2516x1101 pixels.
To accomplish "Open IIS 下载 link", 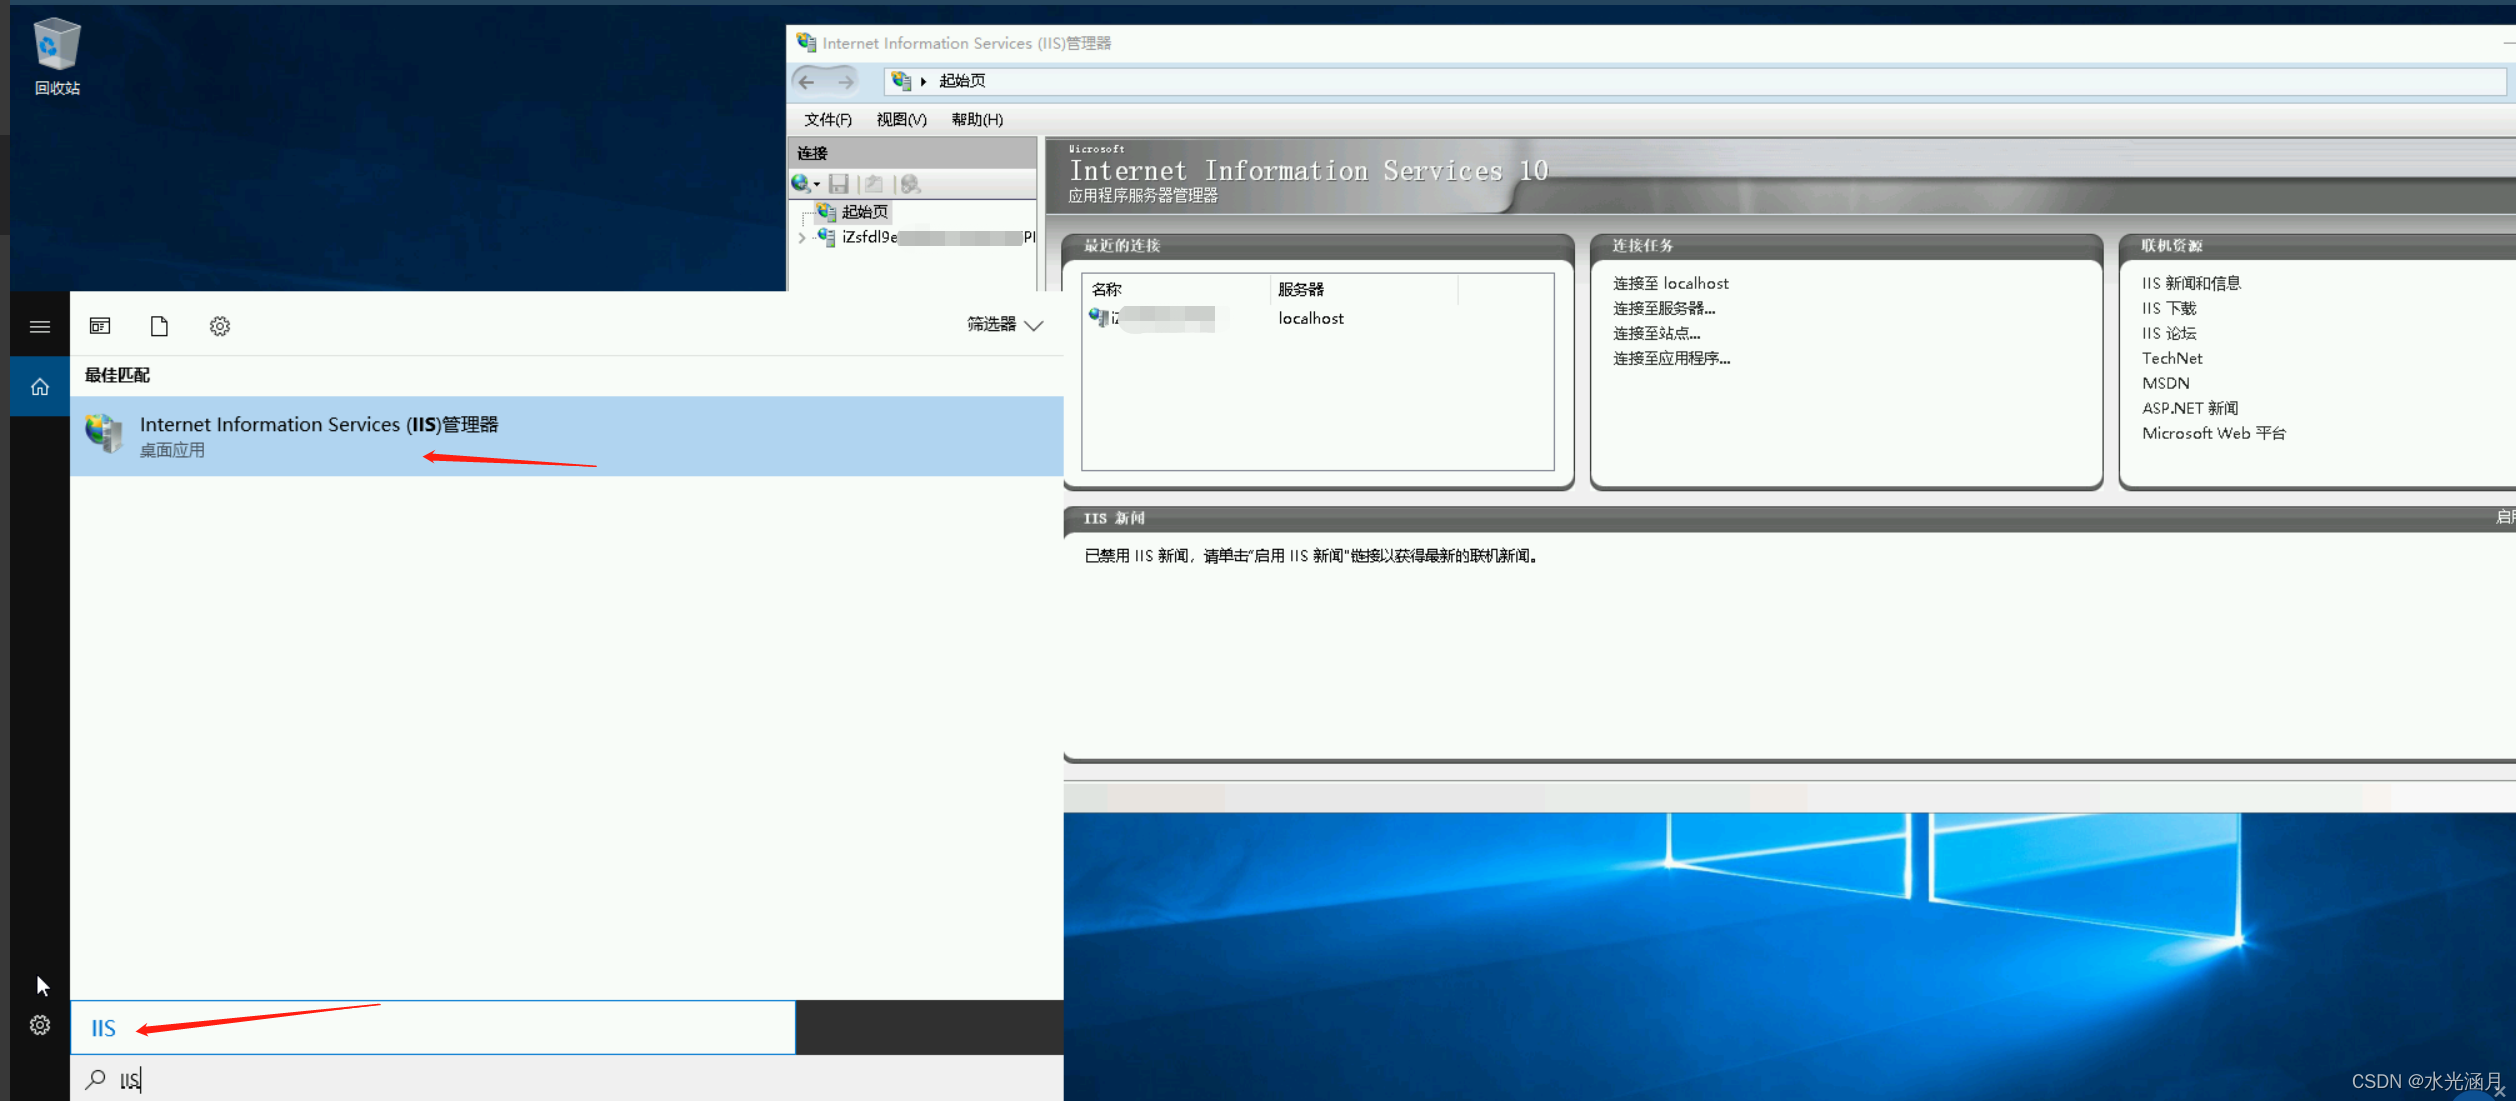I will [x=2168, y=308].
